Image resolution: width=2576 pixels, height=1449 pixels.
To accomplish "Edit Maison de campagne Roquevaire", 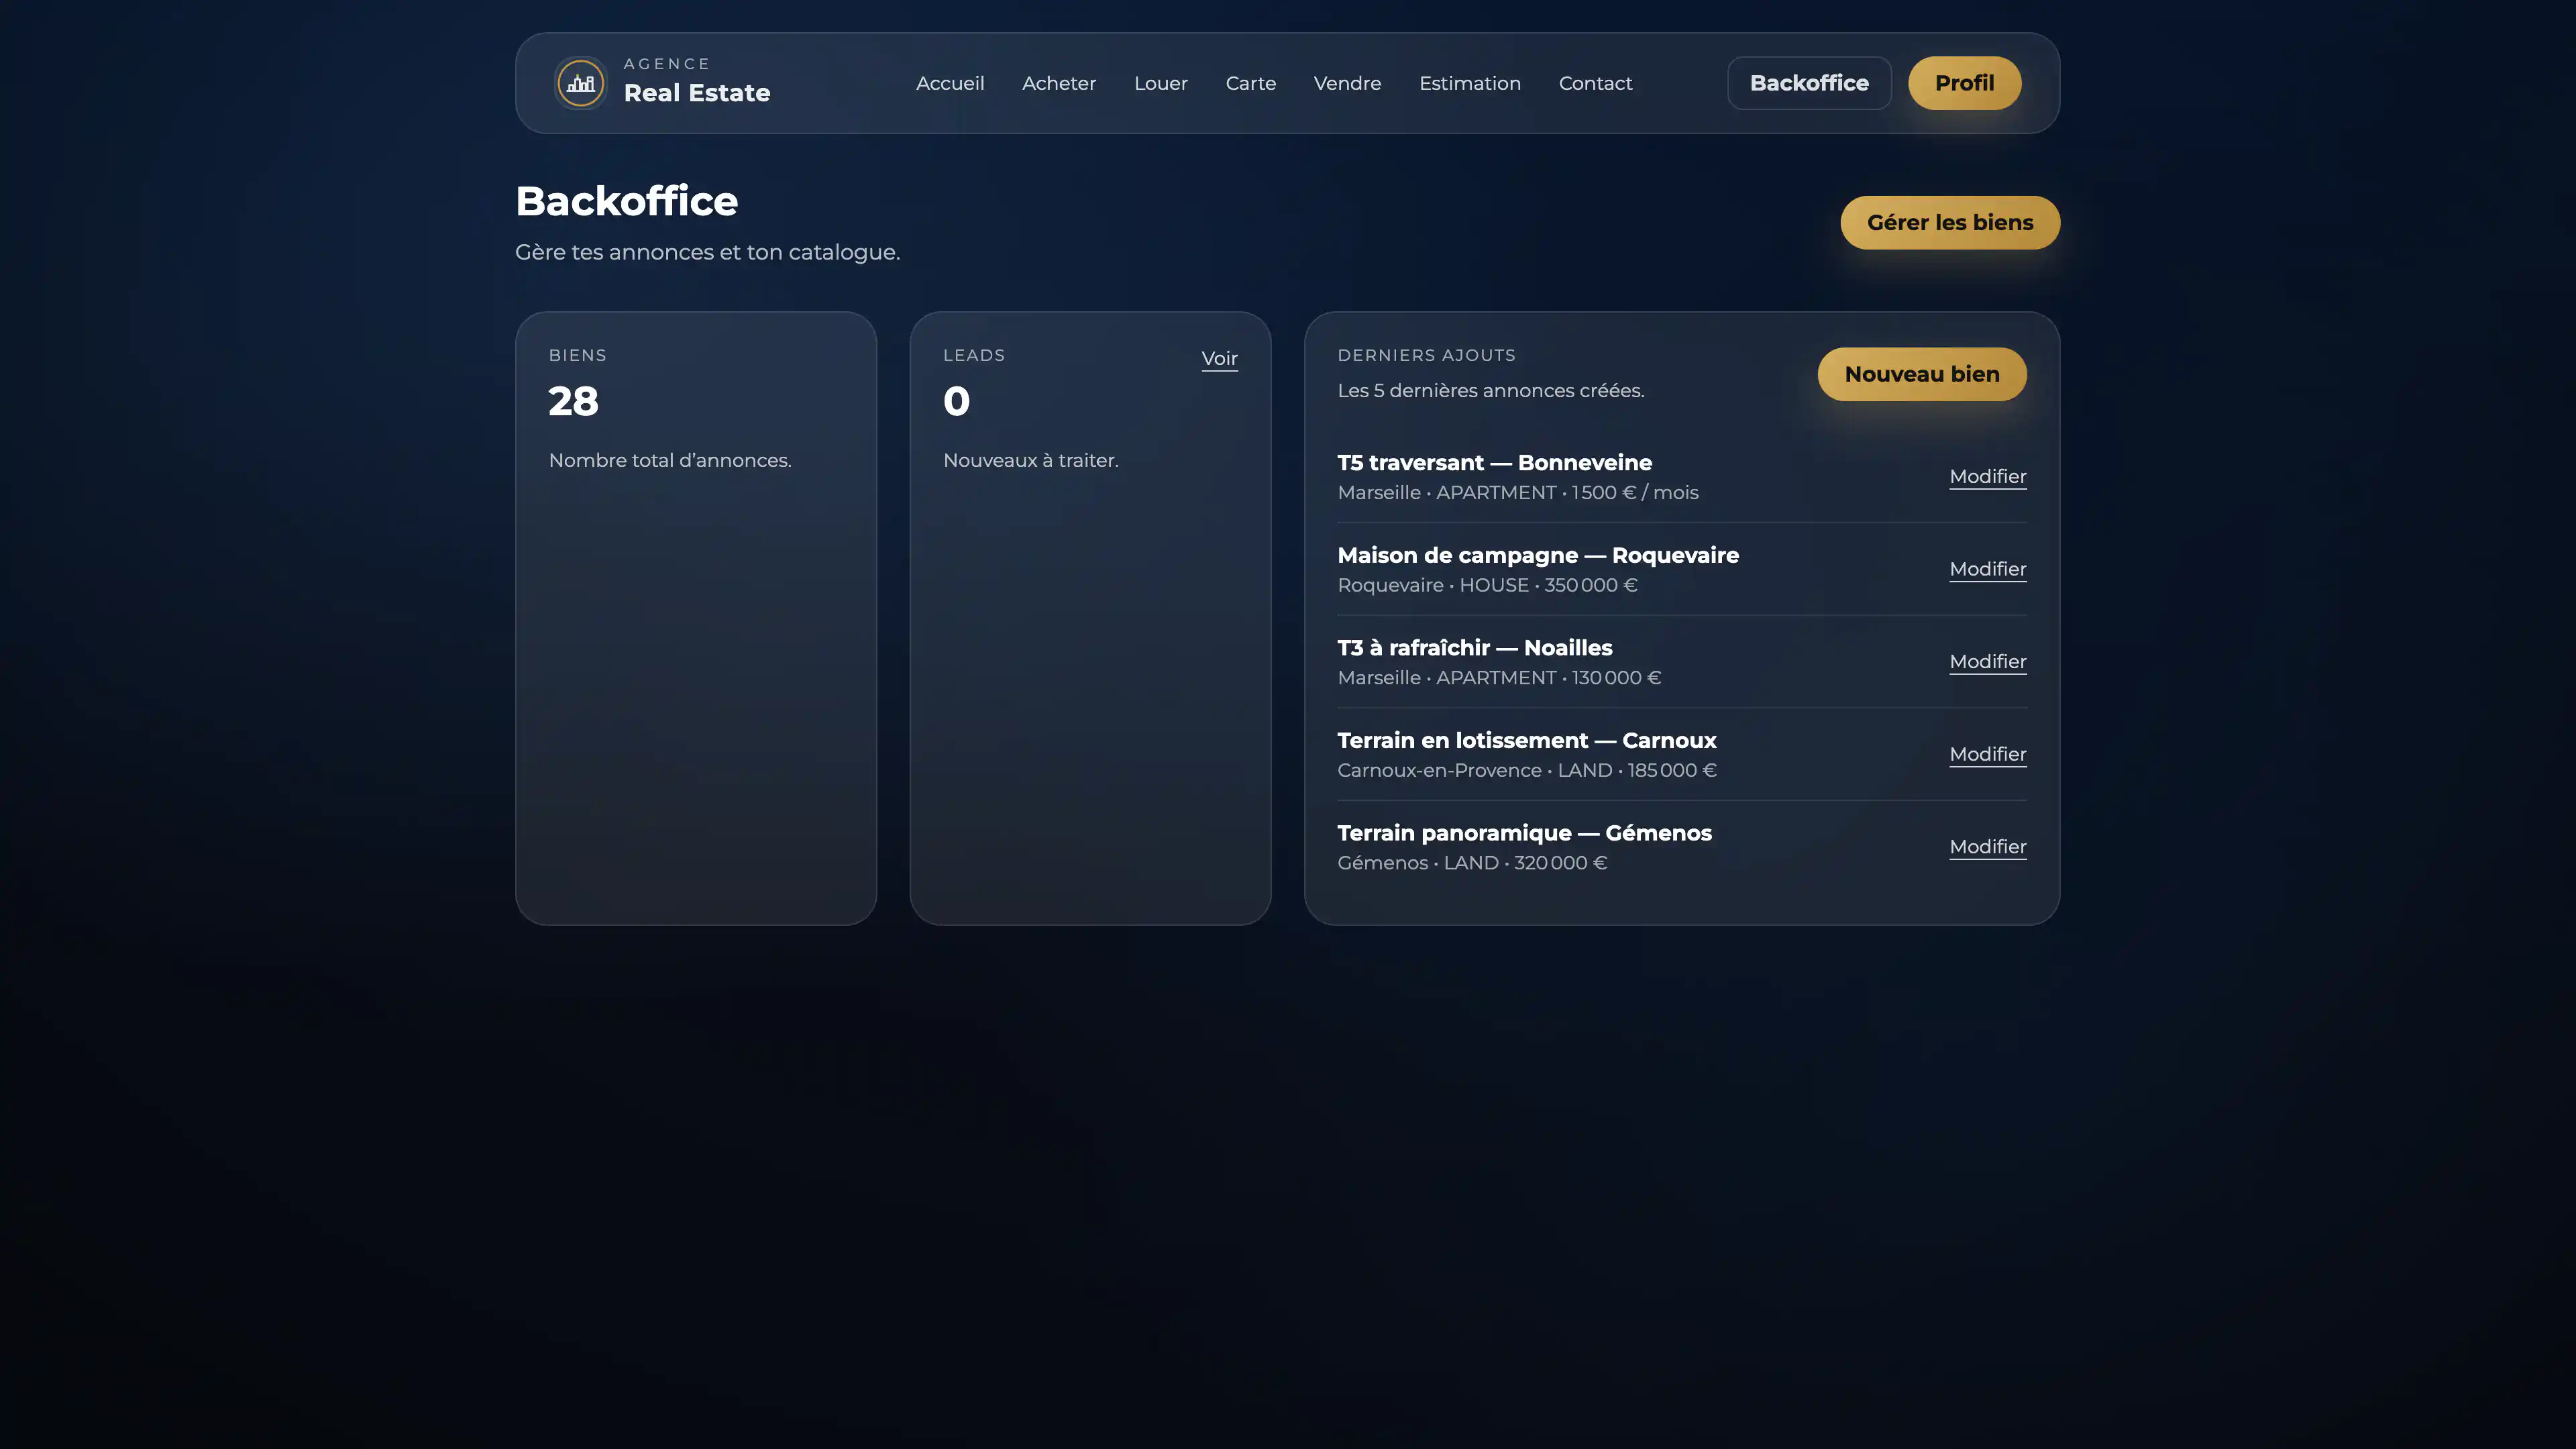I will 1987,569.
